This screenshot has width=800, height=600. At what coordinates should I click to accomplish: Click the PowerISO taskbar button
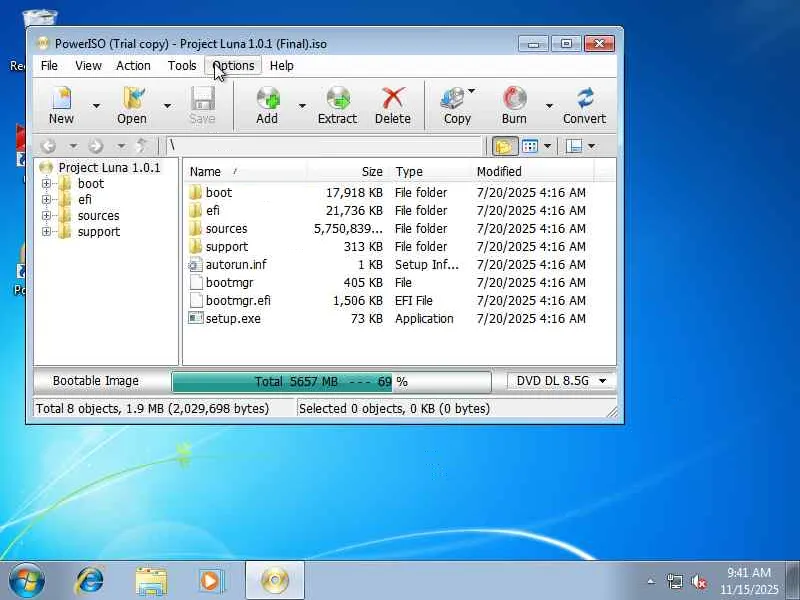pos(275,581)
